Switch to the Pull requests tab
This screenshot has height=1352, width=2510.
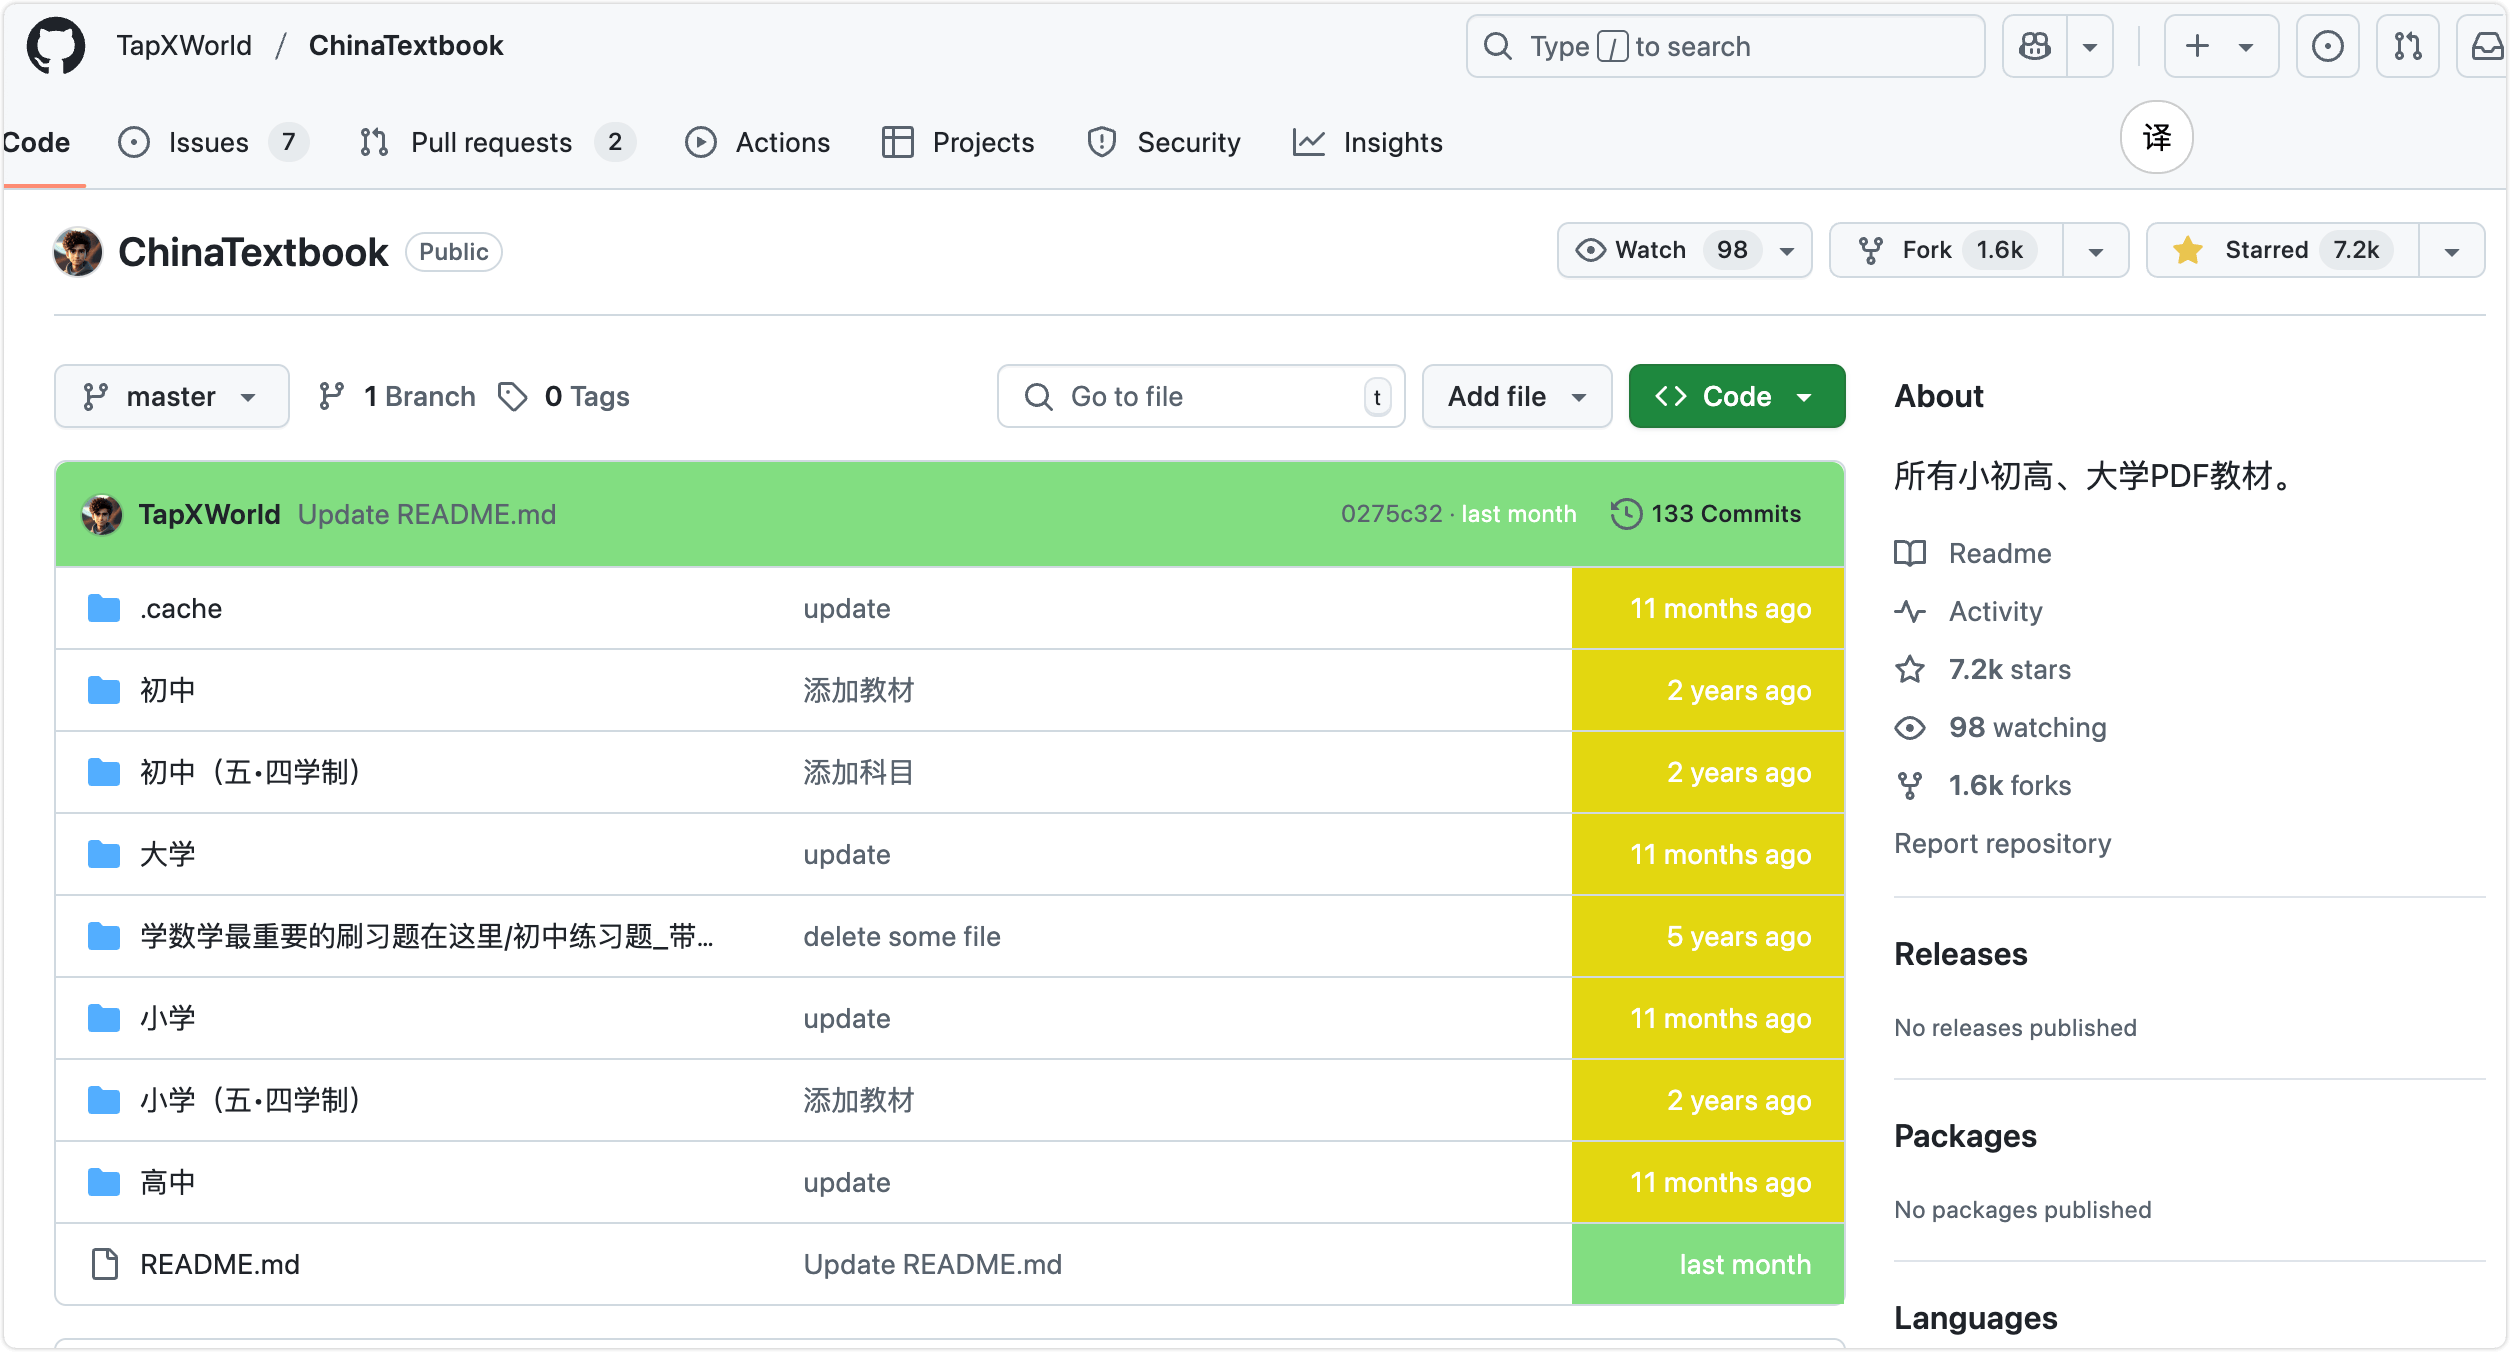click(497, 142)
